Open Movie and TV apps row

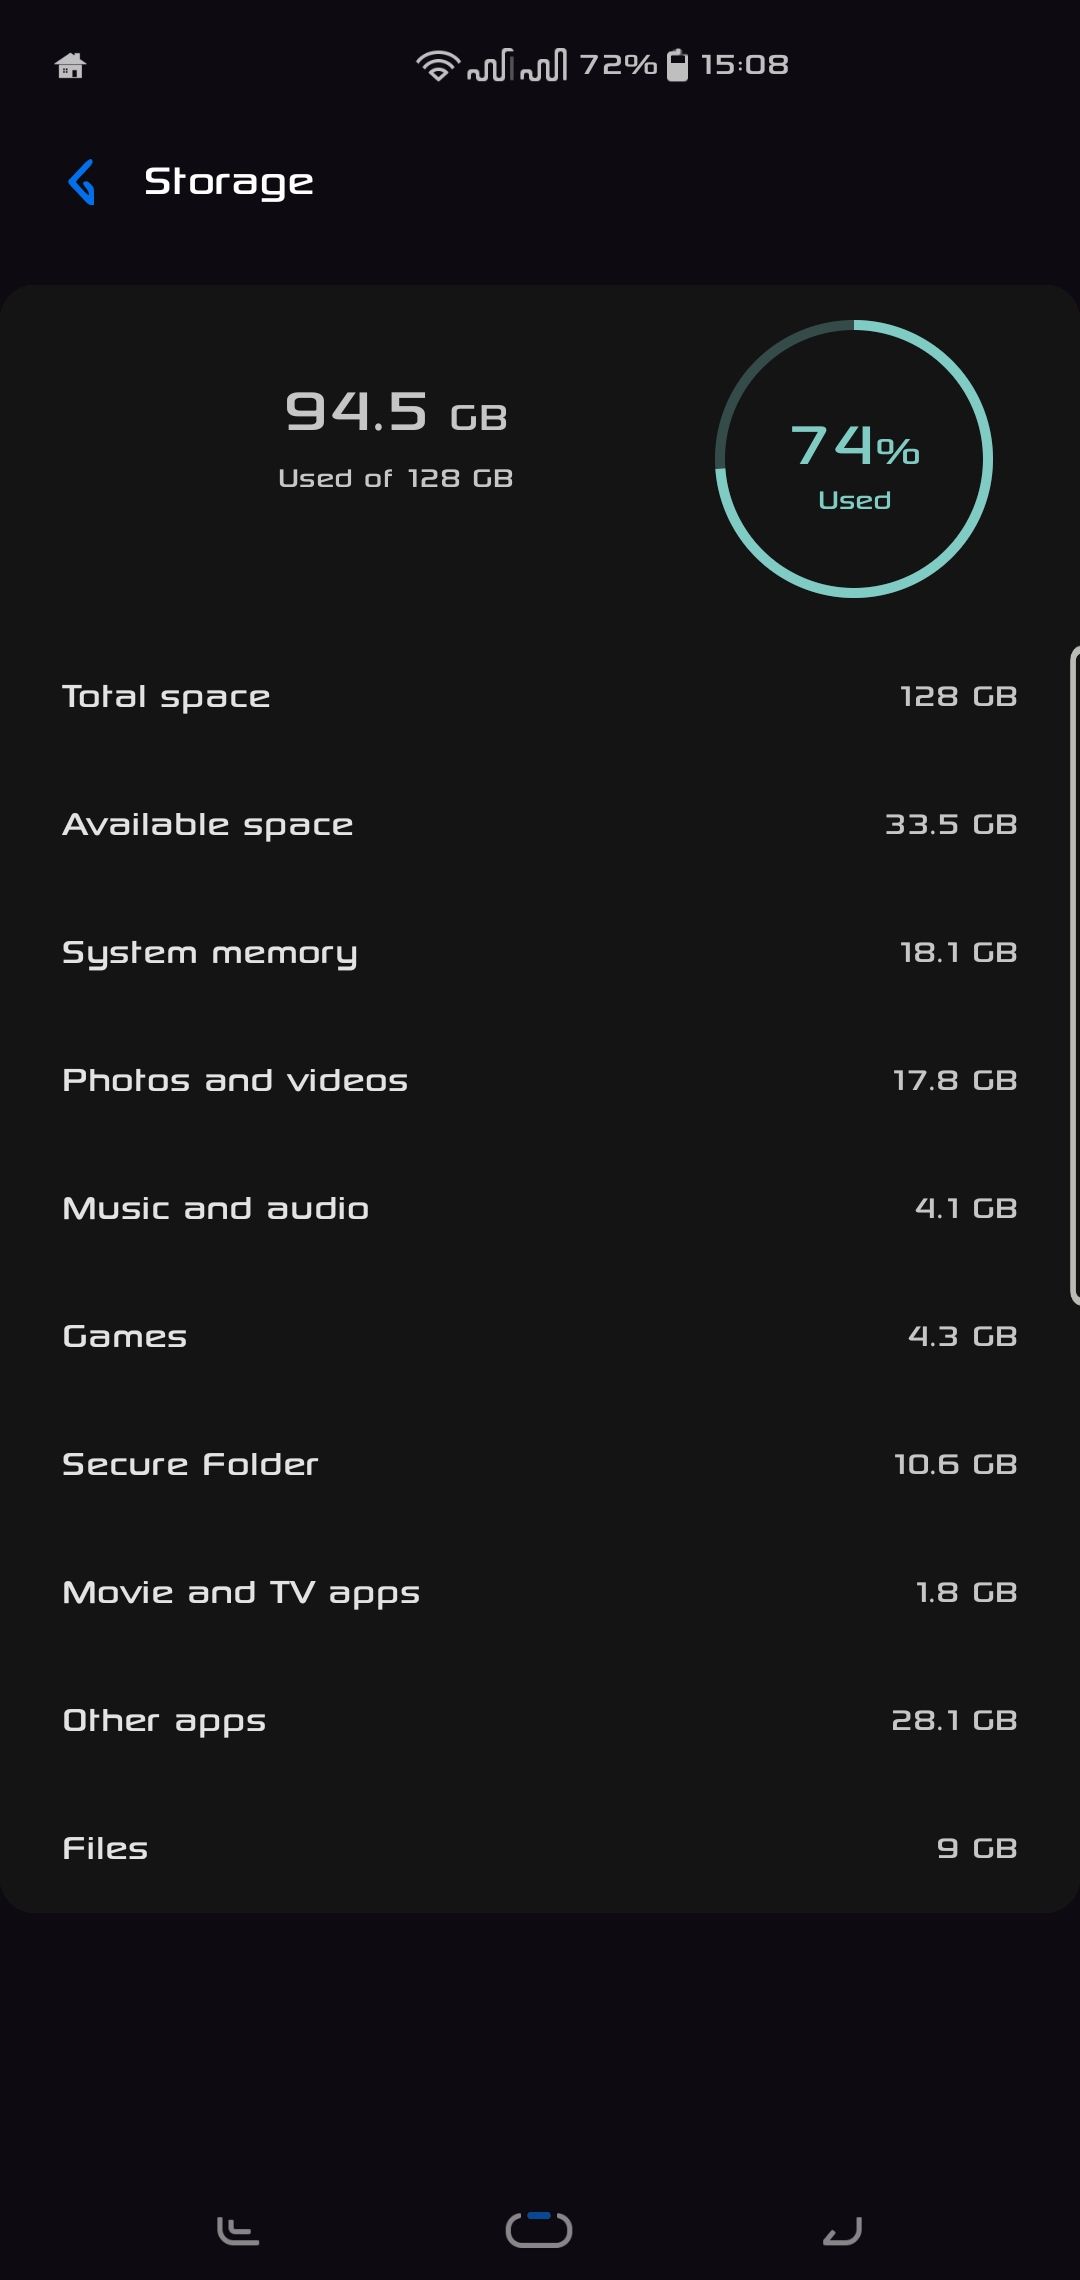pos(540,1592)
